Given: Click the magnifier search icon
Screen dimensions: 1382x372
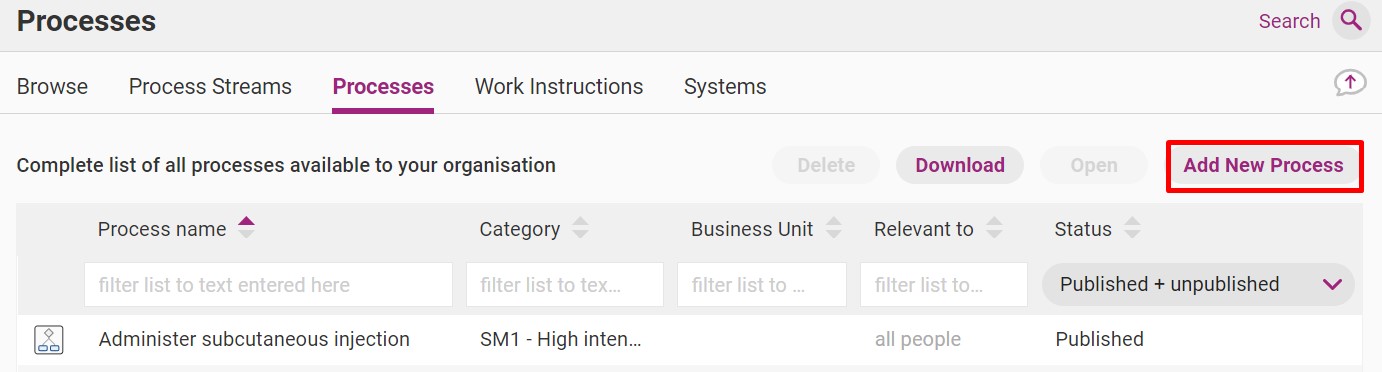Looking at the screenshot, I should coord(1351,21).
